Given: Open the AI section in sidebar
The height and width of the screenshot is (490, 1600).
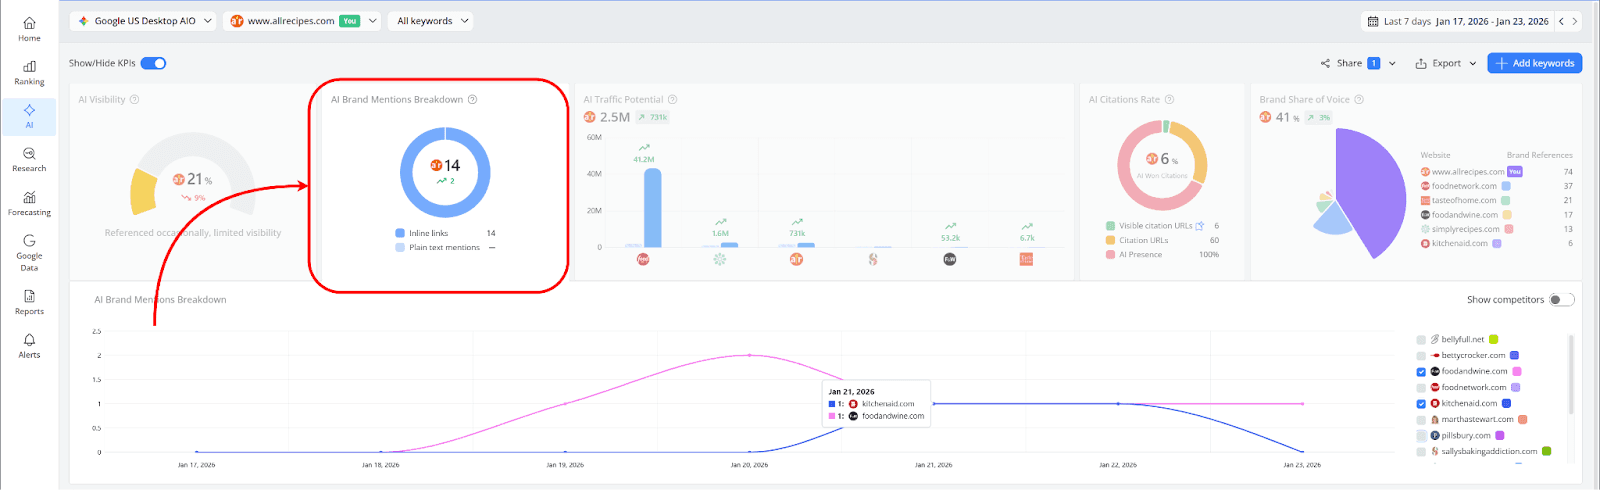Looking at the screenshot, I should click(x=29, y=116).
